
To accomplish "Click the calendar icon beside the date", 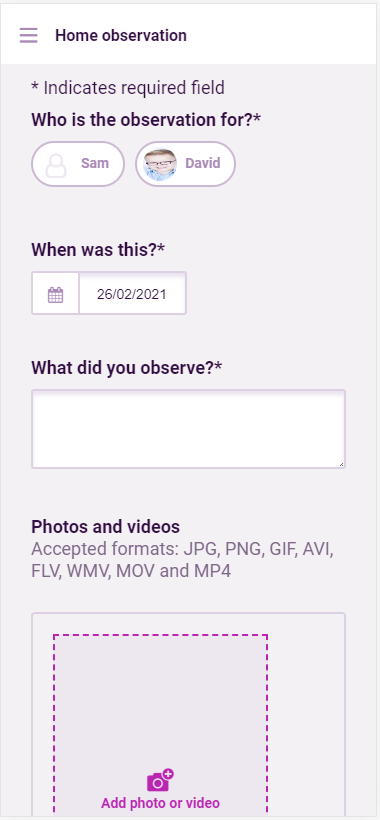I will tap(55, 294).
